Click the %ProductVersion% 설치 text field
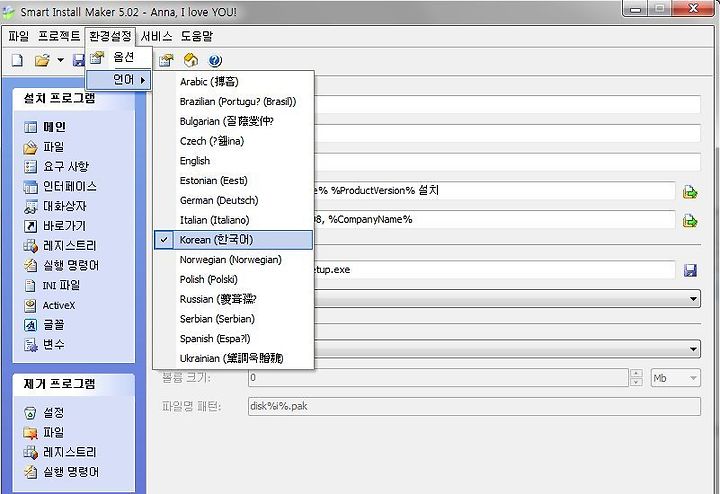 point(495,191)
